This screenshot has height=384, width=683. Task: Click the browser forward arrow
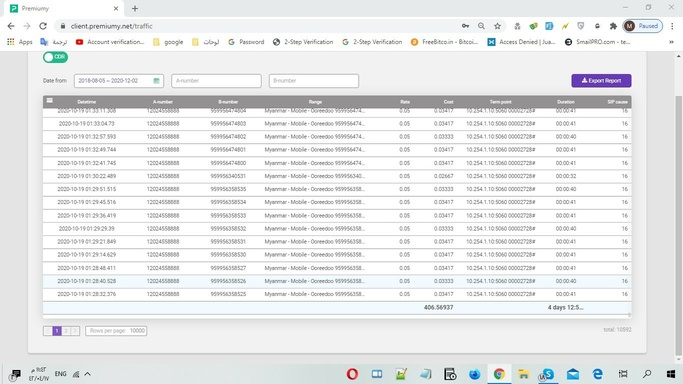[27, 26]
